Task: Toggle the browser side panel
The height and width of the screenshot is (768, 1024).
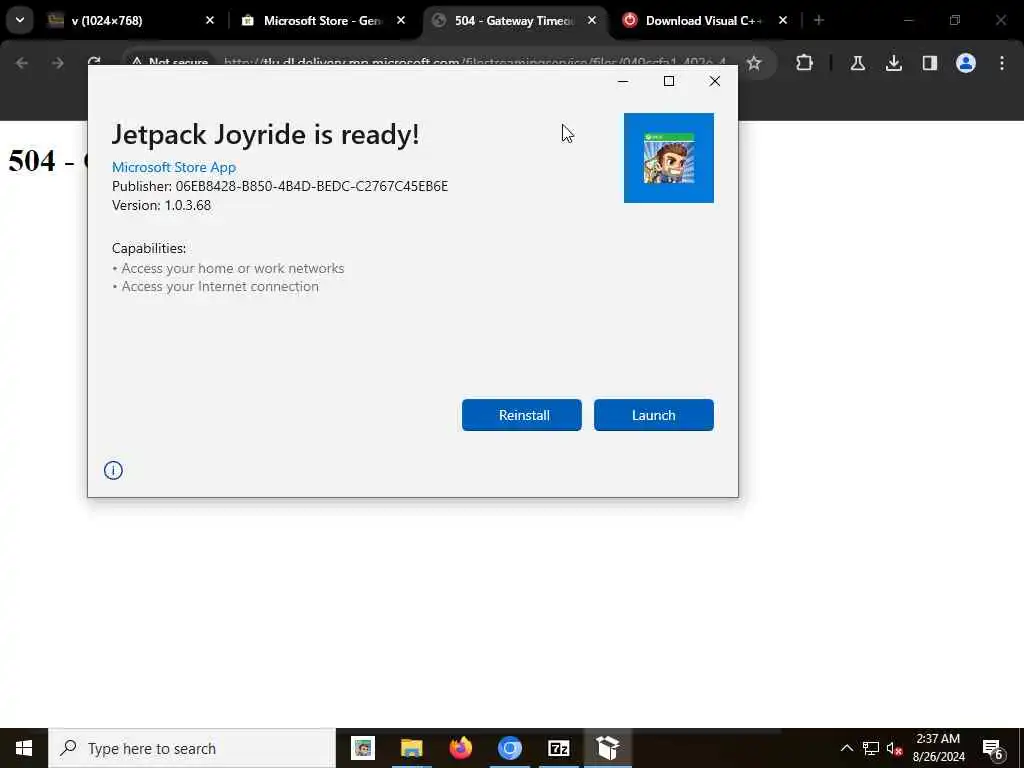Action: click(930, 63)
